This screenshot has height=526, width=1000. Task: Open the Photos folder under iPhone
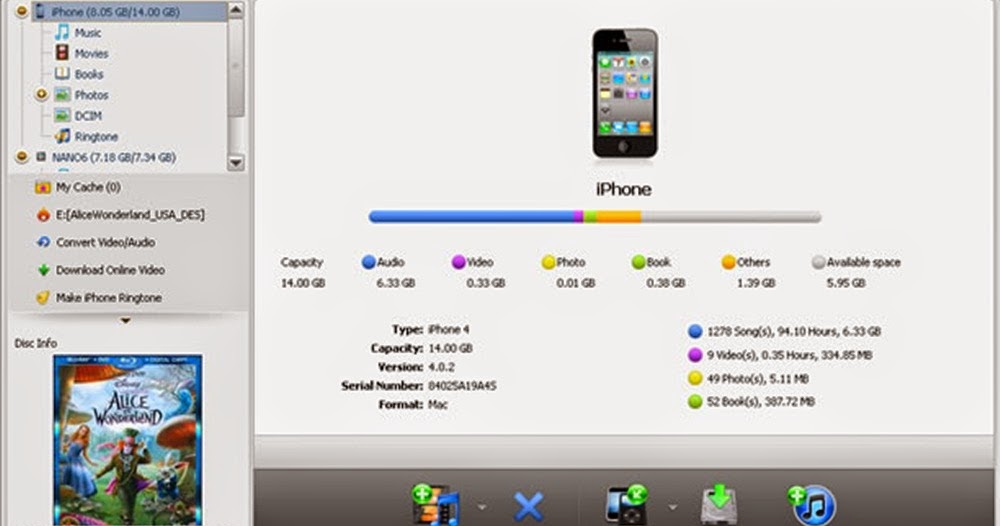click(x=91, y=95)
